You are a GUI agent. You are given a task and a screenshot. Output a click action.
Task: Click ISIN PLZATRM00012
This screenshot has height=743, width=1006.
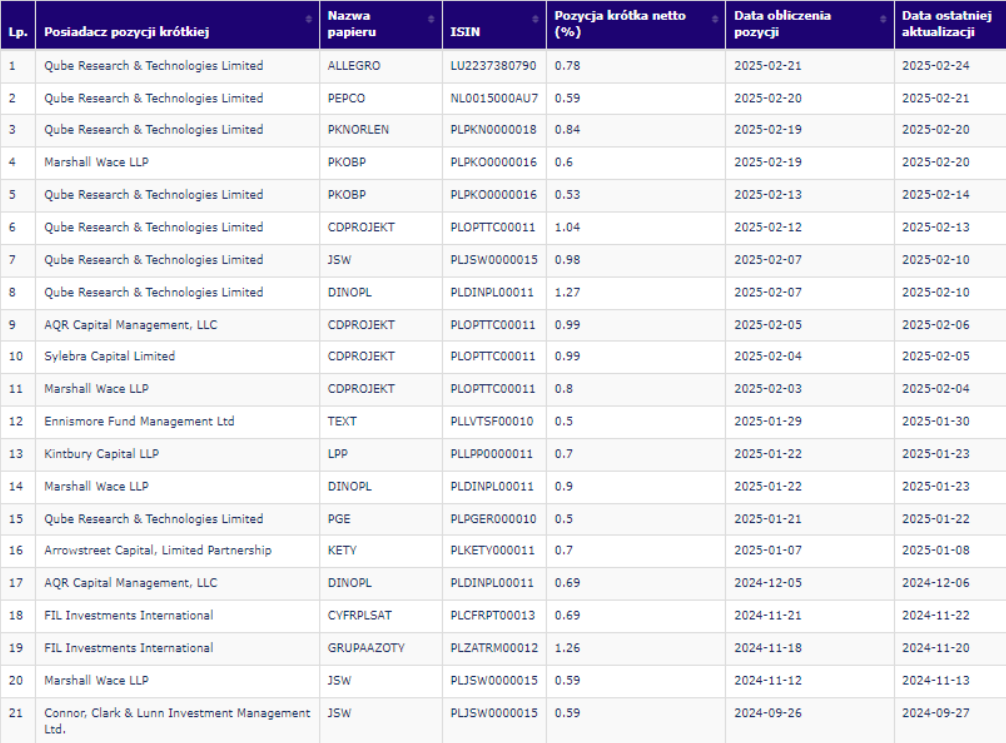pyautogui.click(x=494, y=648)
